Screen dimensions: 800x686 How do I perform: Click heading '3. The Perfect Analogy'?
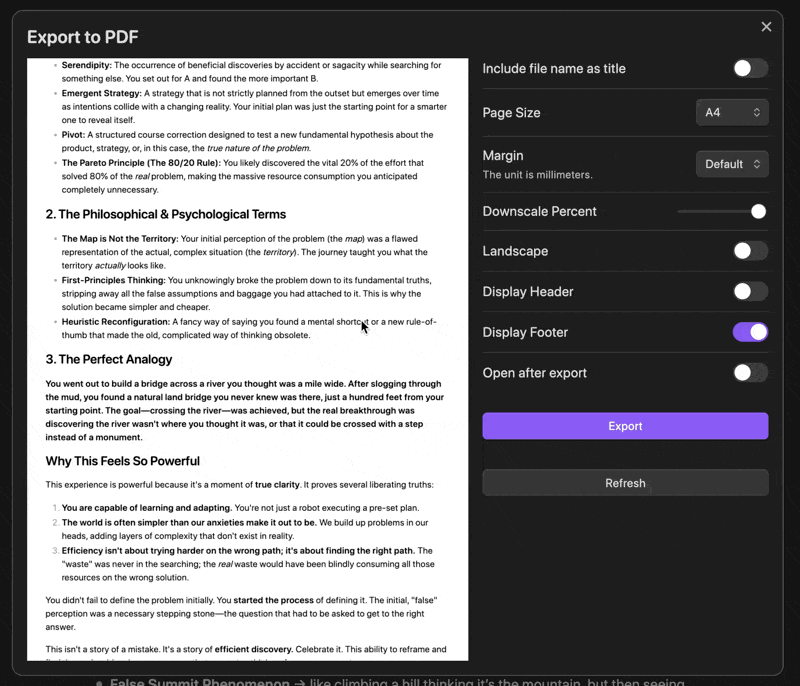tap(109, 359)
